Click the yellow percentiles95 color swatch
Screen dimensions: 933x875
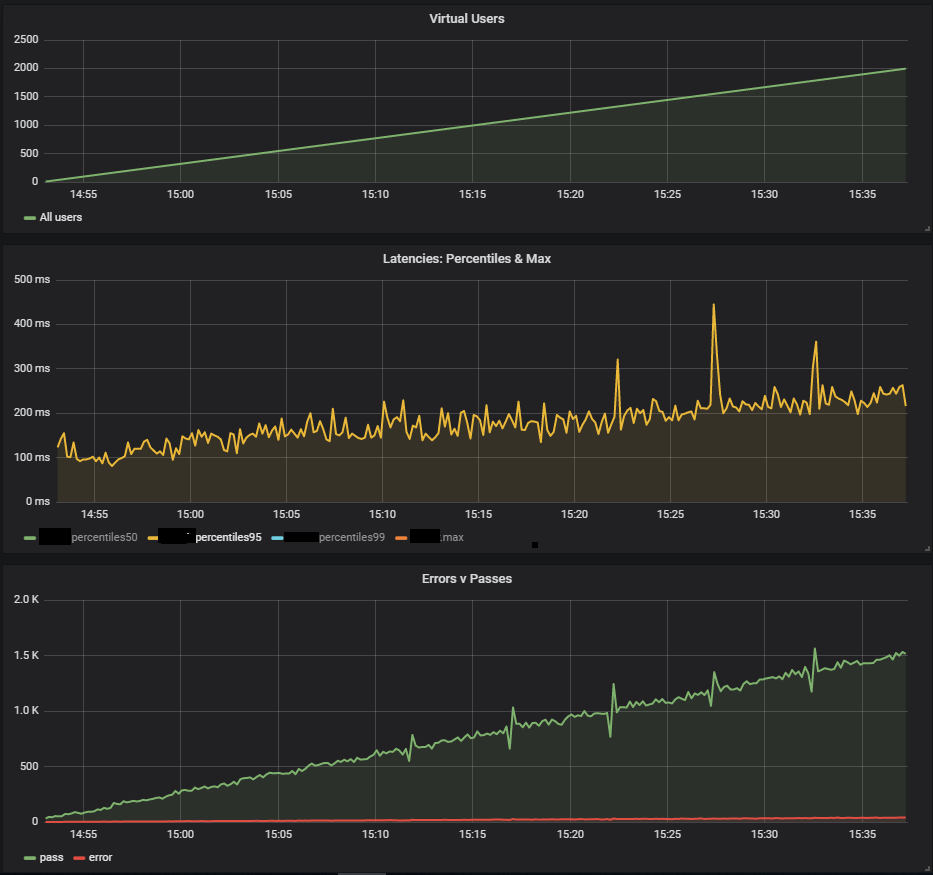coord(153,538)
